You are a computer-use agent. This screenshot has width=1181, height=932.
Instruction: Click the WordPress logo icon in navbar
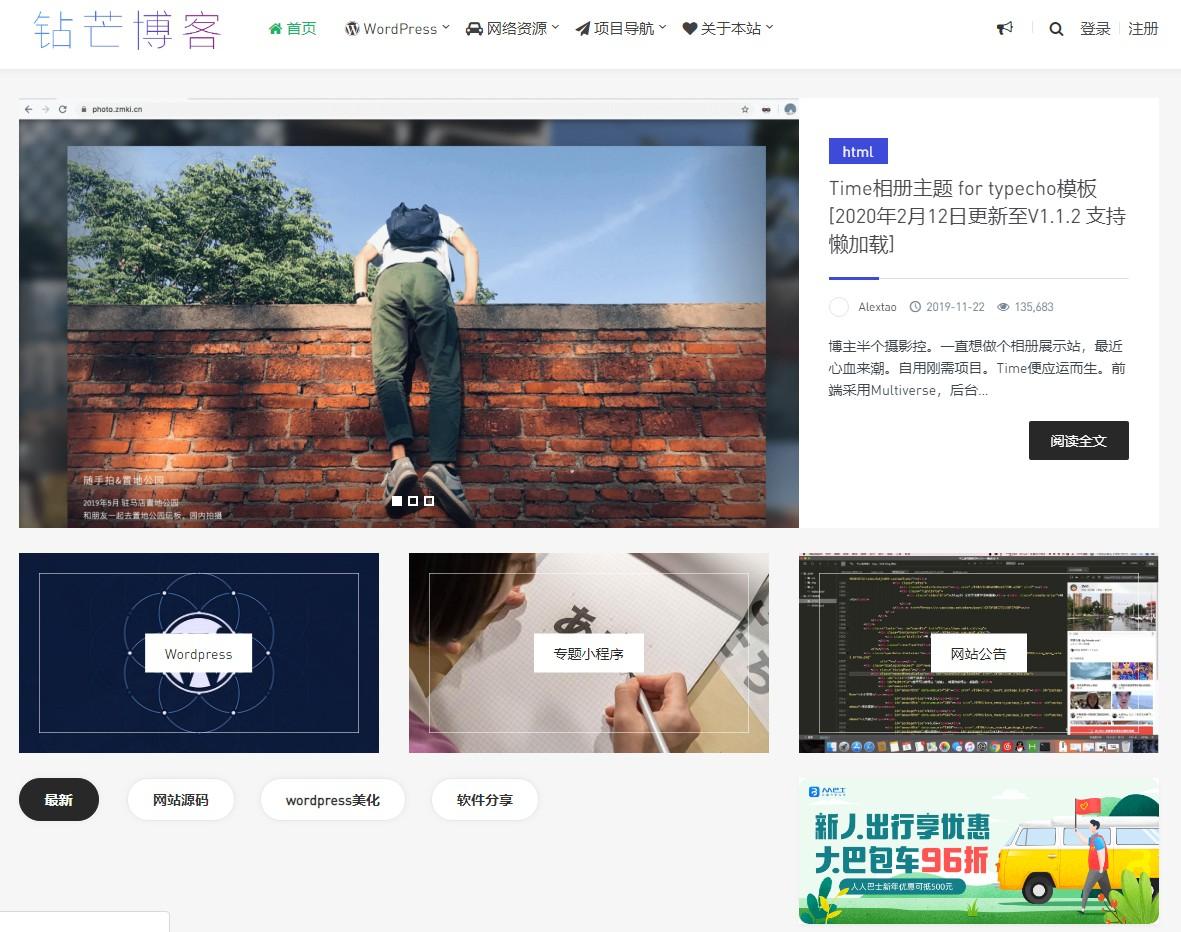[x=352, y=29]
